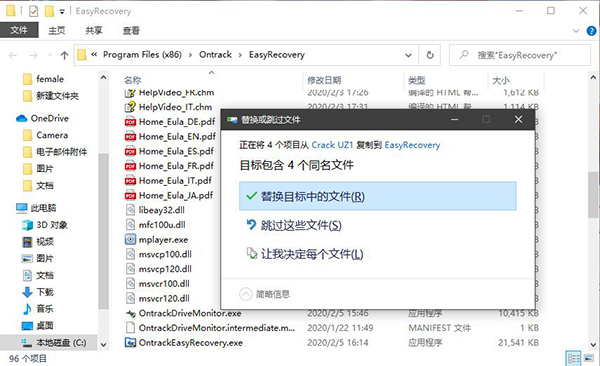Click the properties checkmark icon in title bar

(x=33, y=11)
